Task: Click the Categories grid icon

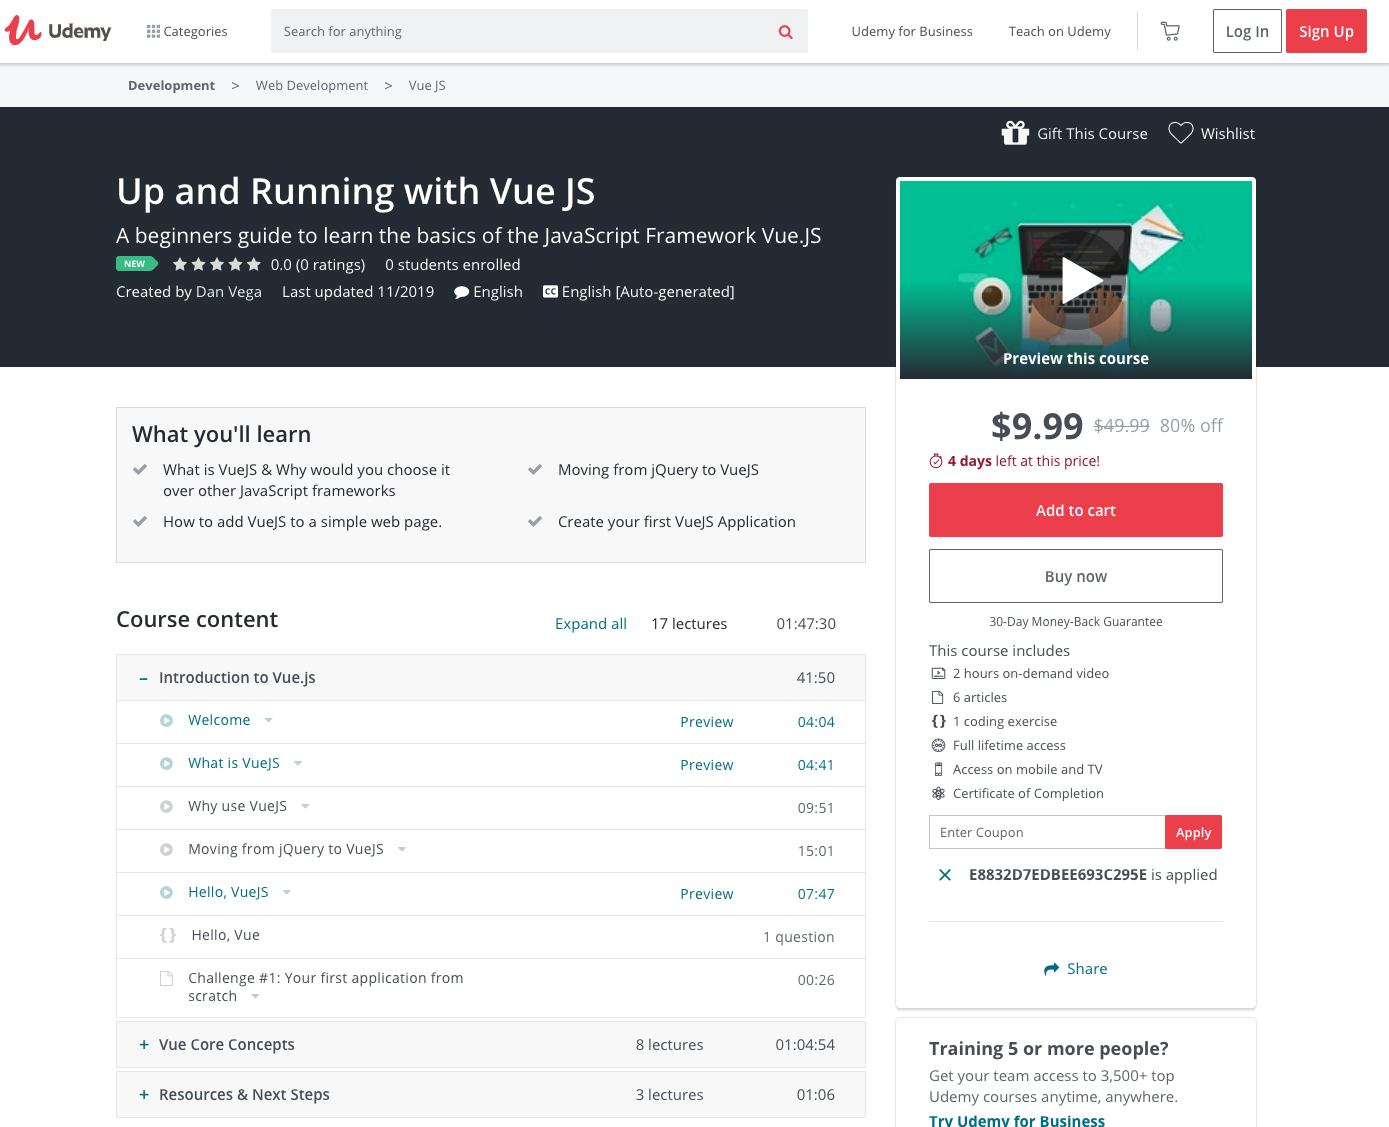Action: click(153, 32)
